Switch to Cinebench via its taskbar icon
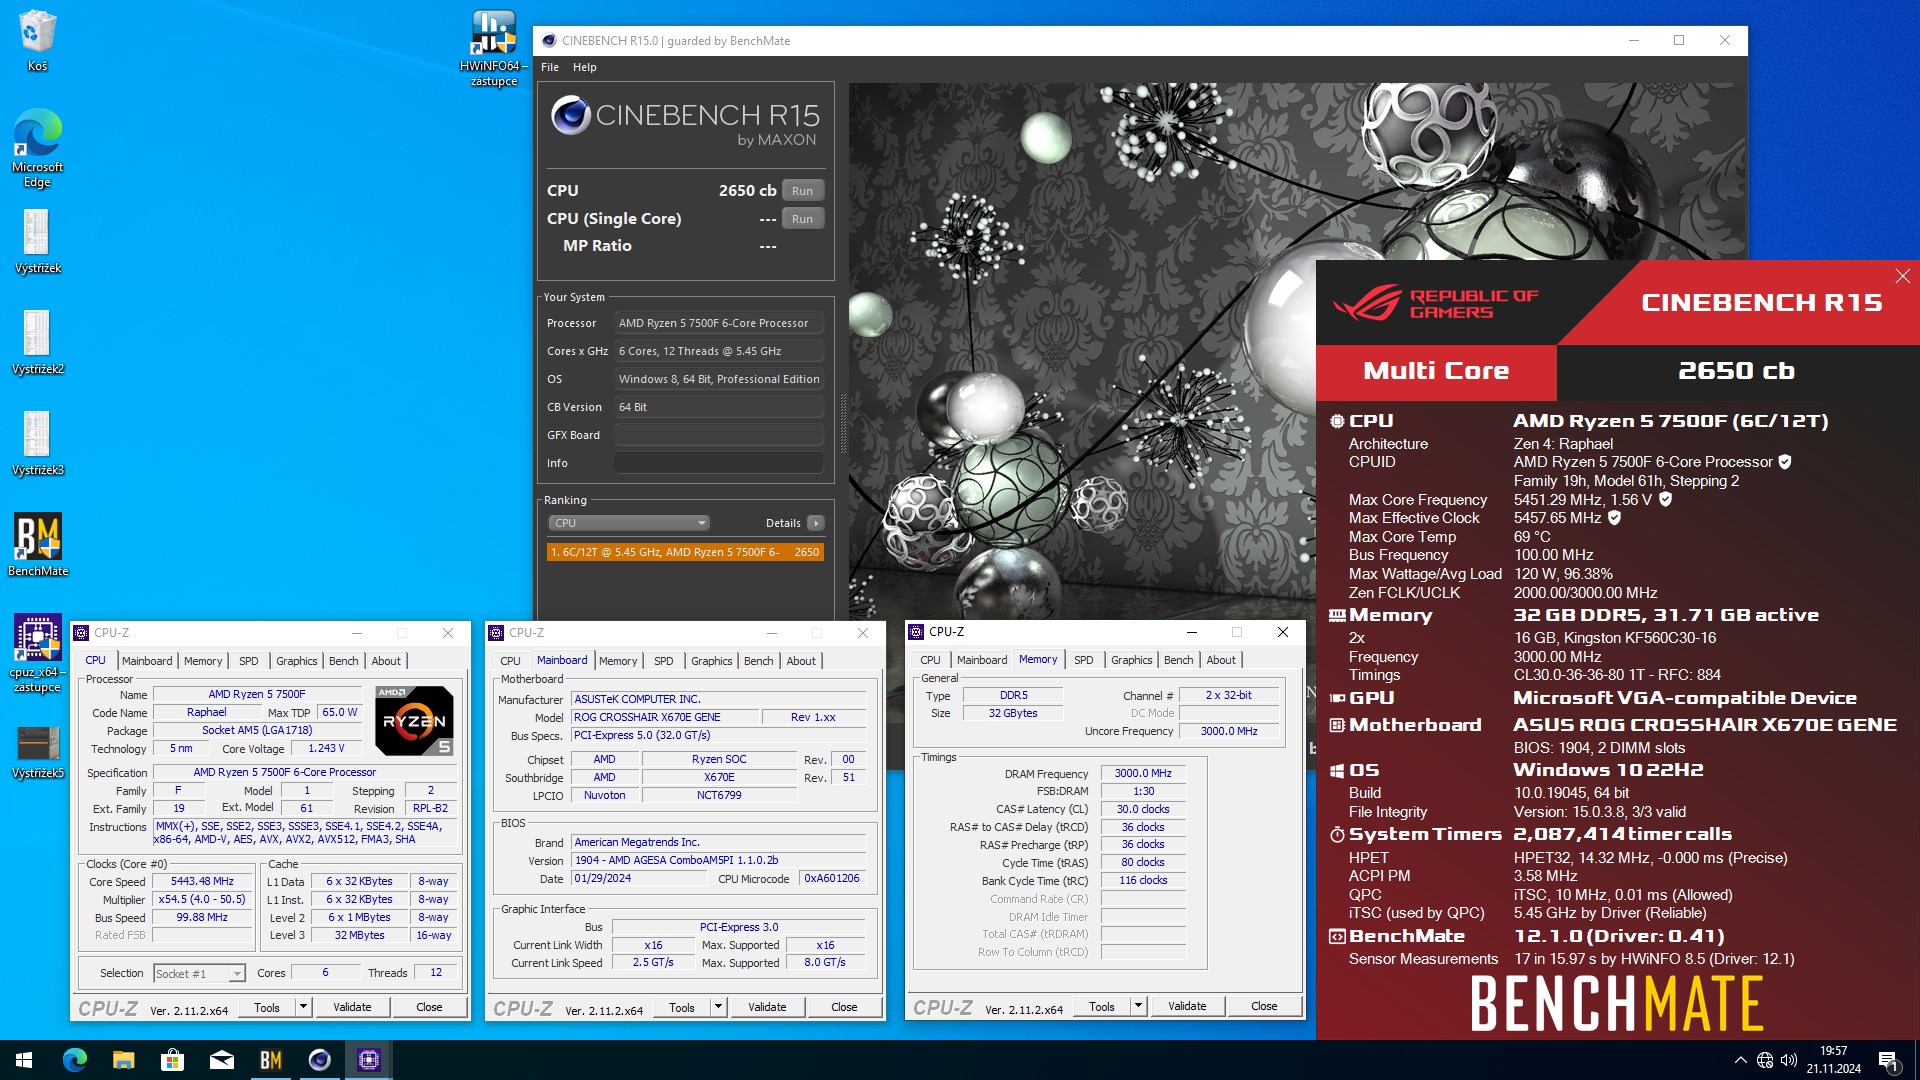 [319, 1060]
